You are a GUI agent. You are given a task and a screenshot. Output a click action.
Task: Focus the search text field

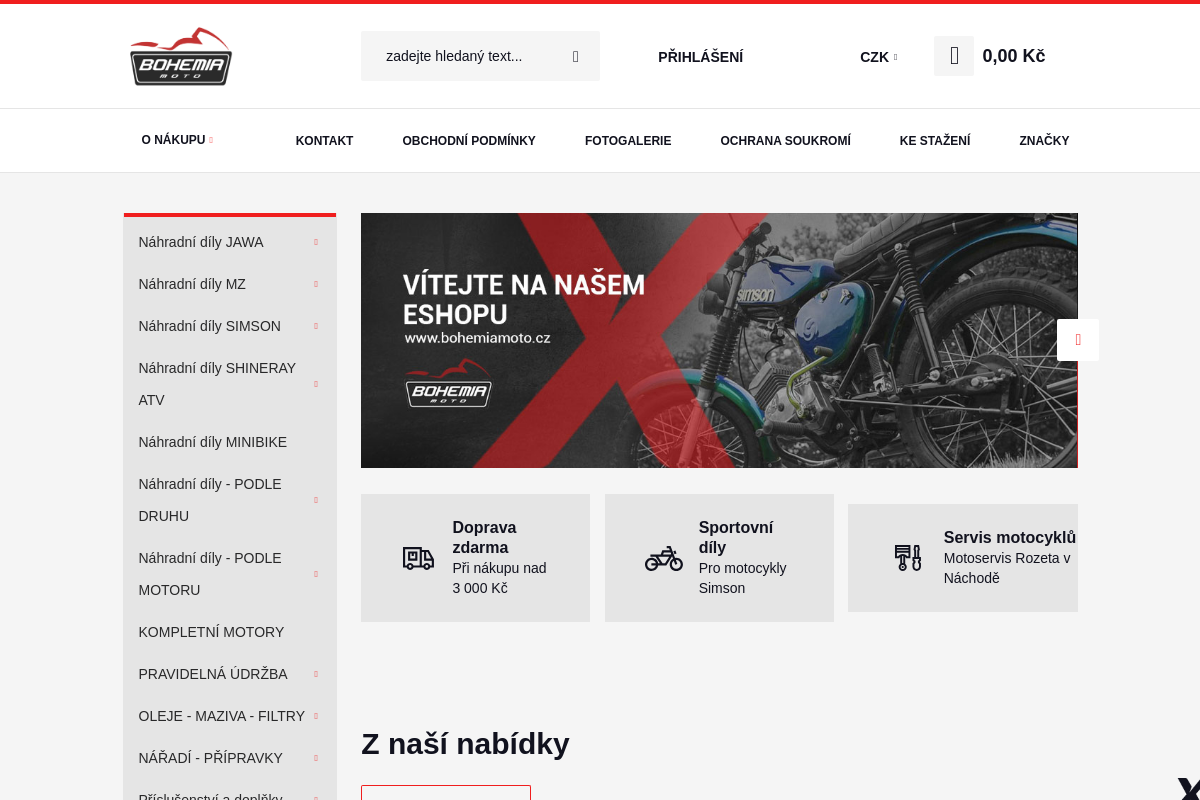coord(465,56)
